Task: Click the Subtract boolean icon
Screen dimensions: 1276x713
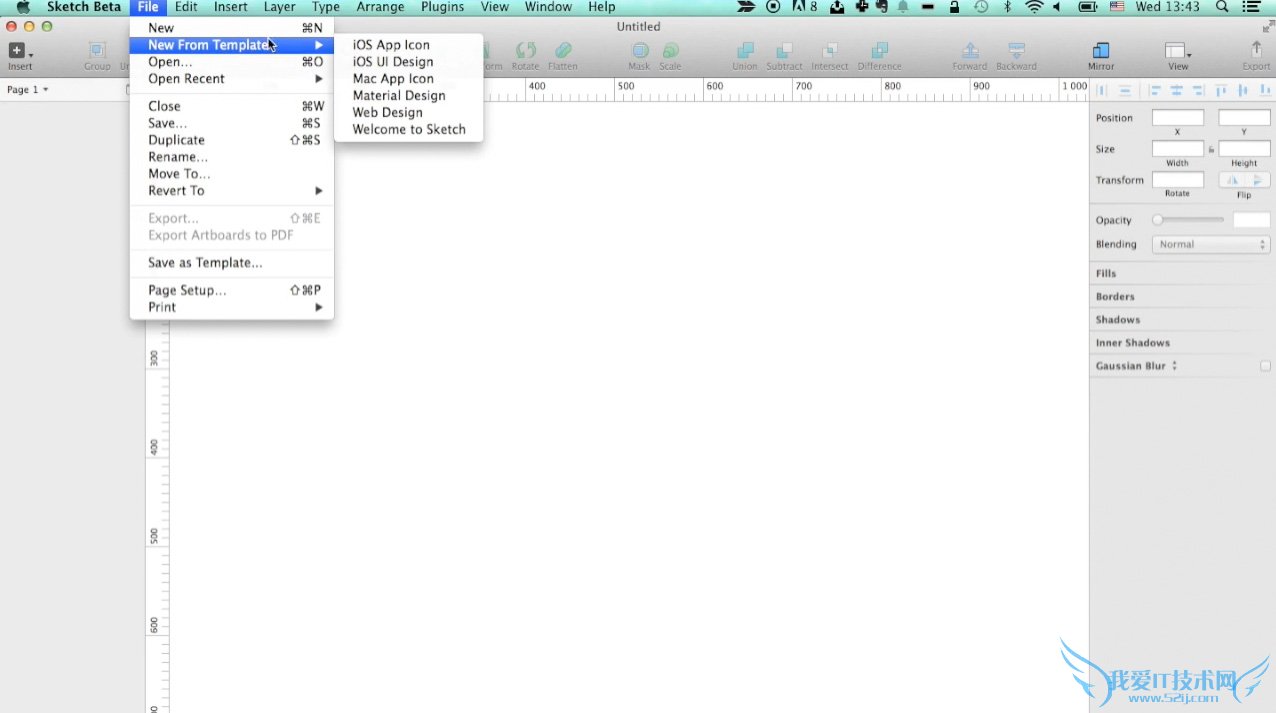Action: 784,50
